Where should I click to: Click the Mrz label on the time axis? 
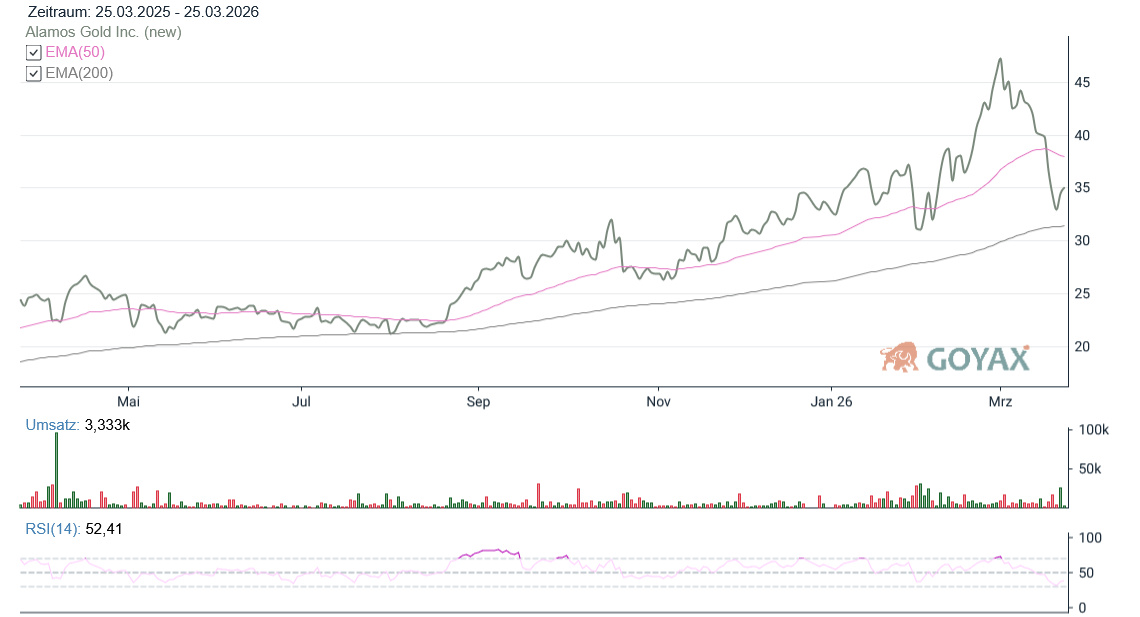[1001, 402]
